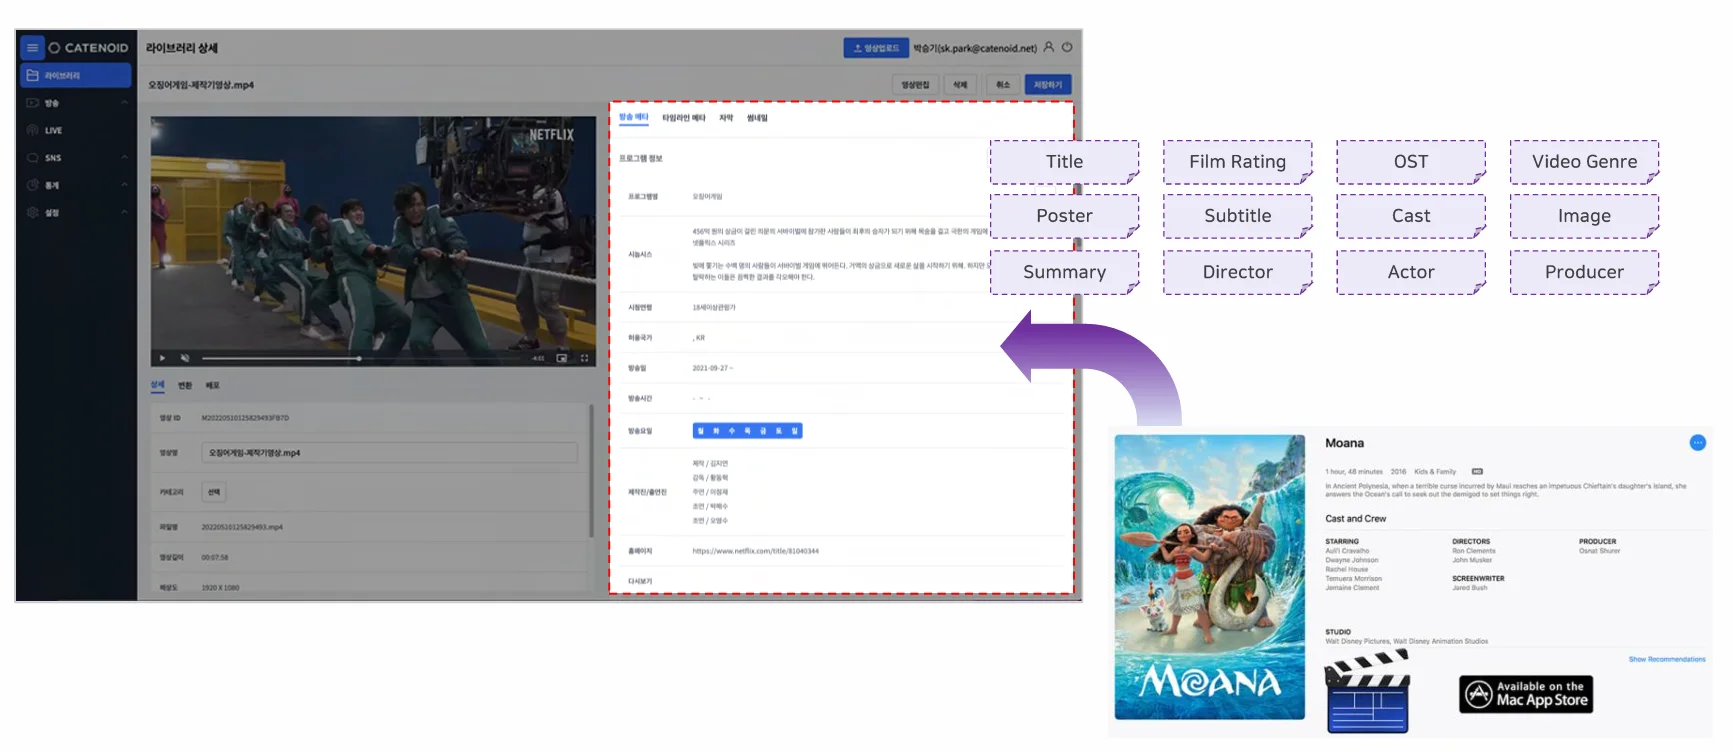Click the blue 저장하기 save button
1735x752 pixels.
click(1047, 85)
